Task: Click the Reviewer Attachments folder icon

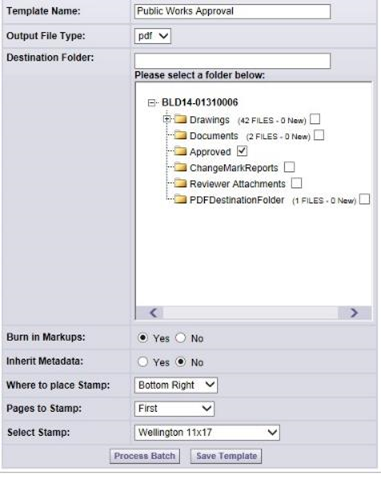Action: [x=180, y=183]
